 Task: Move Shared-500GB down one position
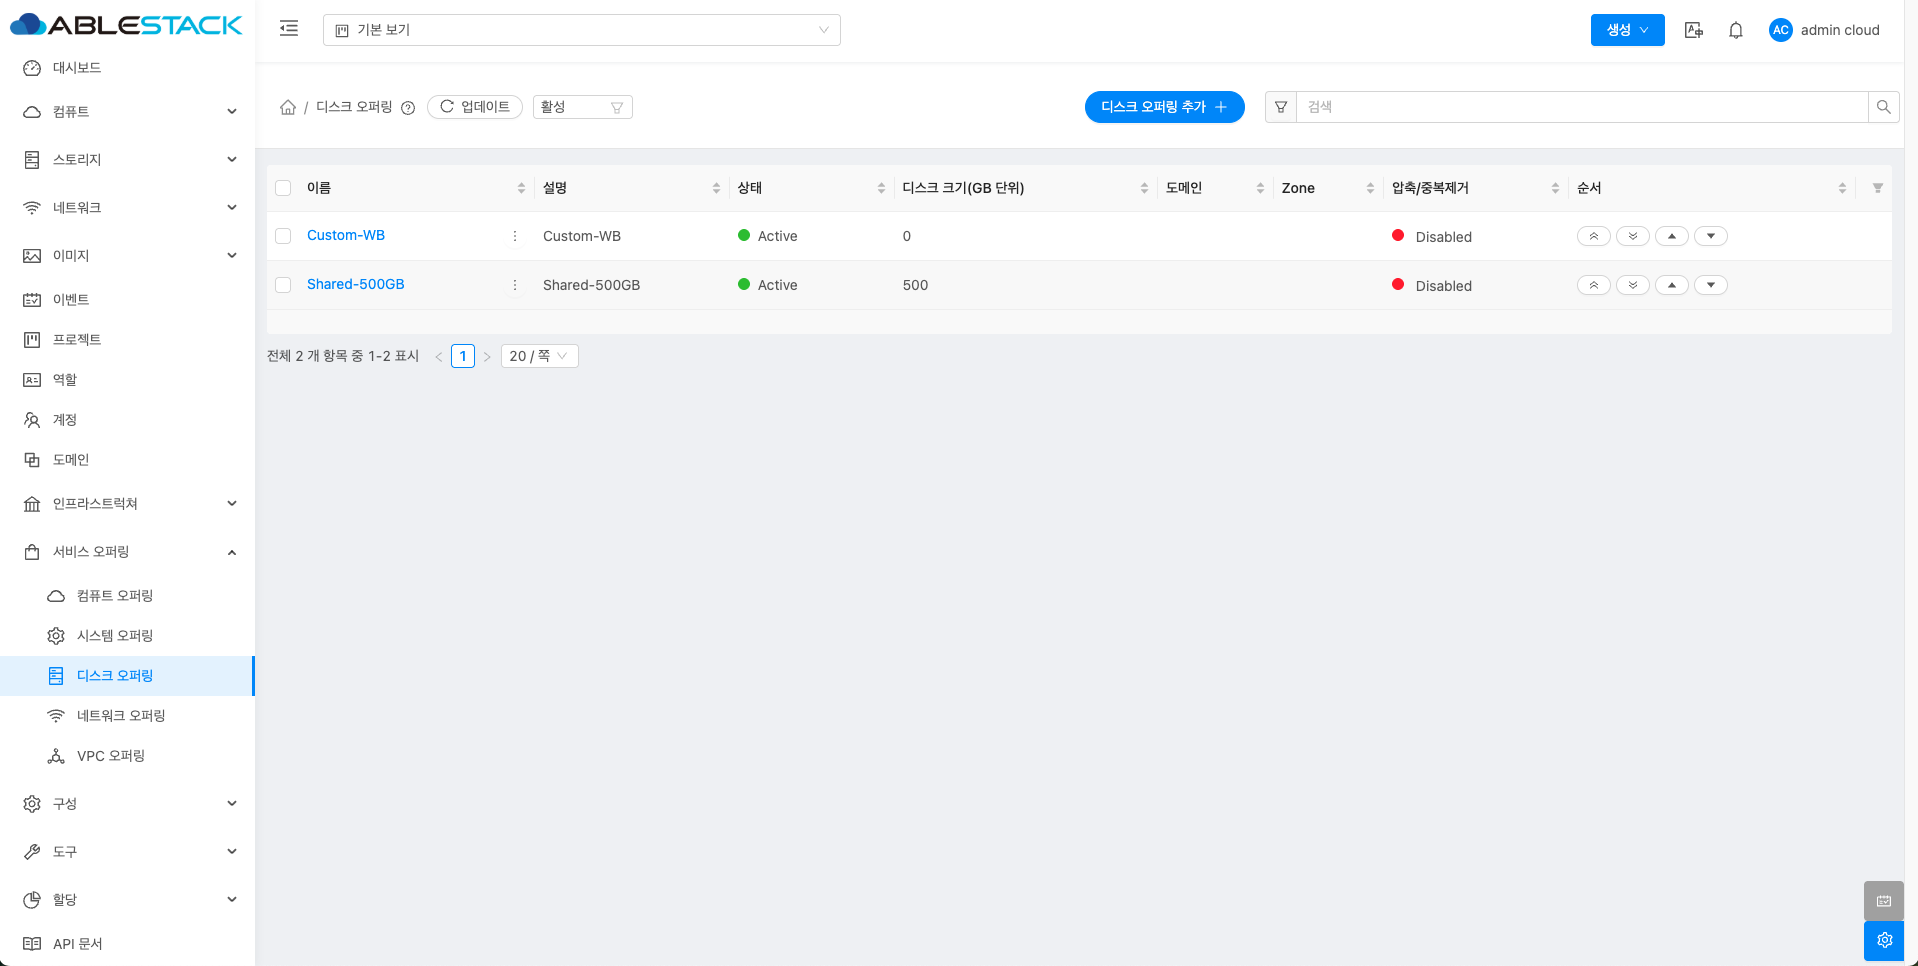(1710, 285)
